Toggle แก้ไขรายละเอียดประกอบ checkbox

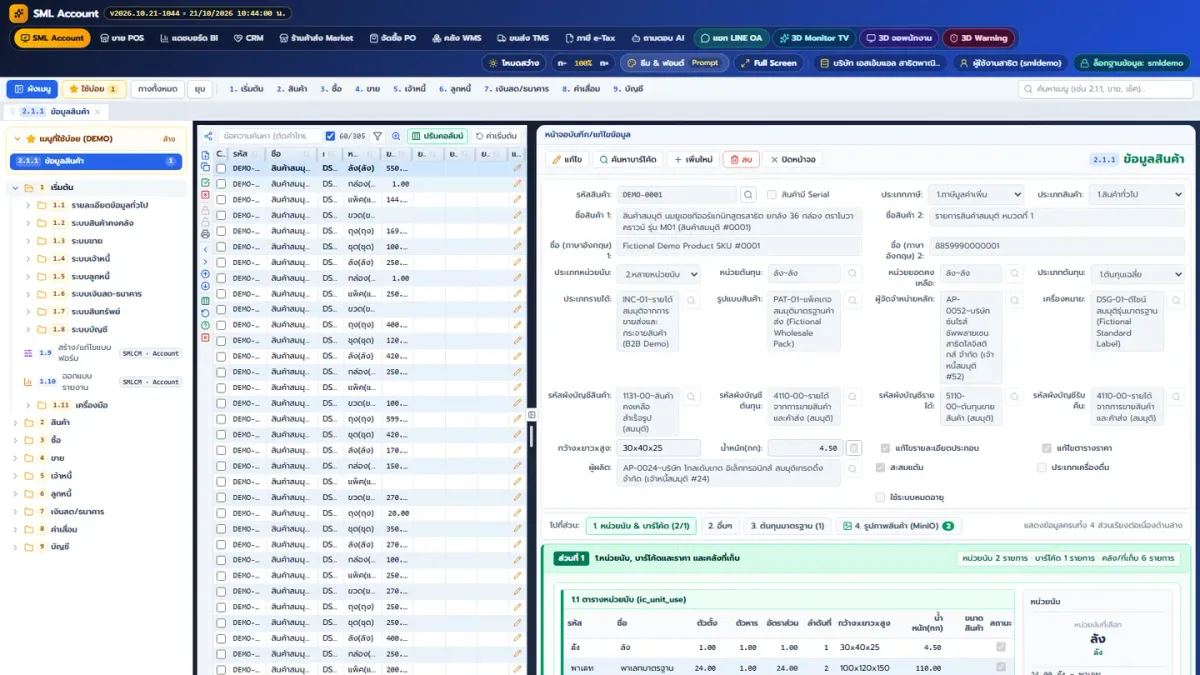pos(886,448)
